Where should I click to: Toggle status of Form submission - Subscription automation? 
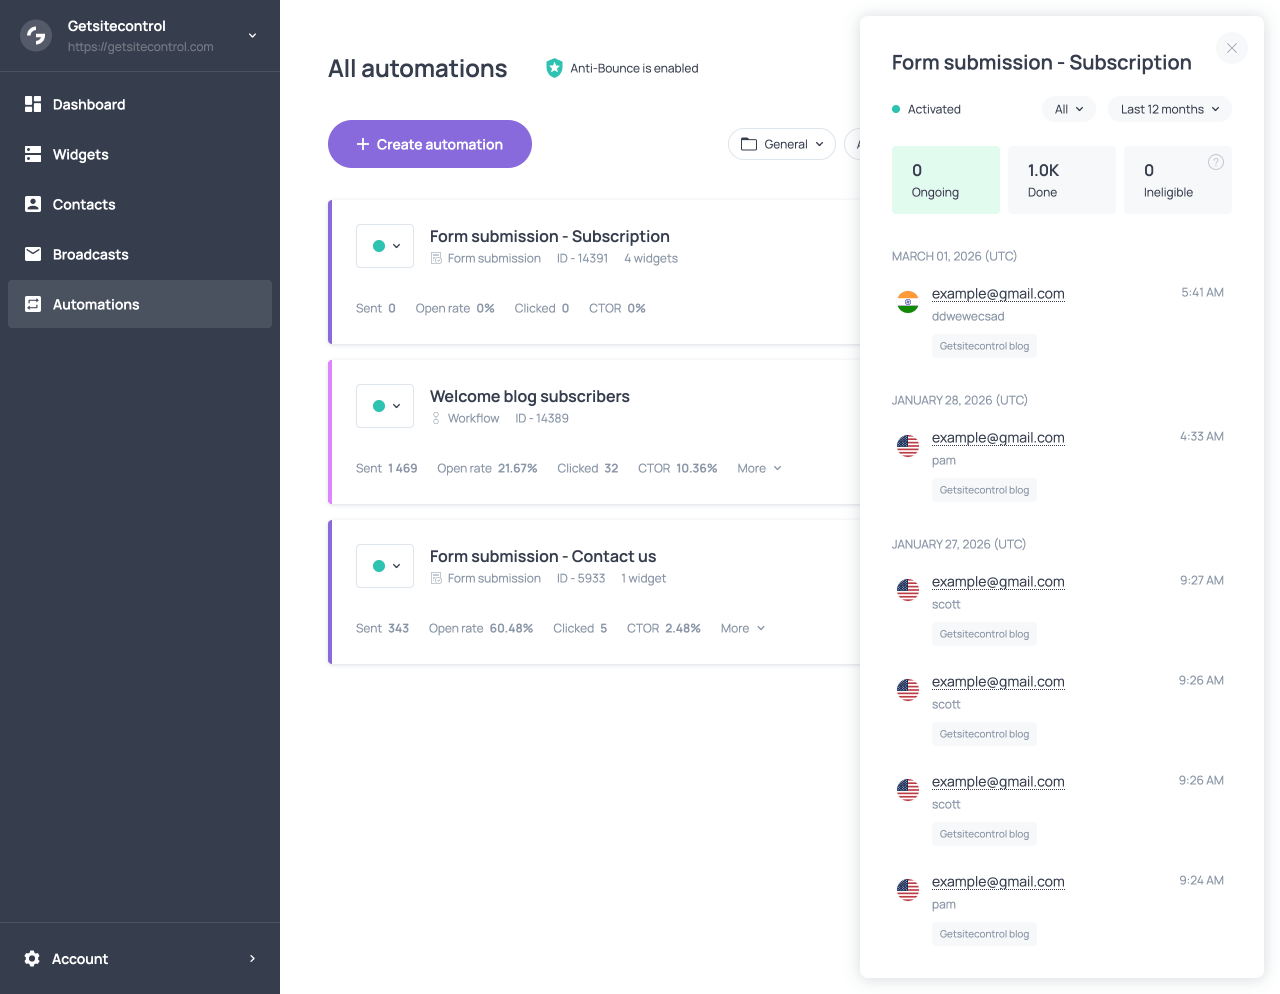[x=385, y=246]
